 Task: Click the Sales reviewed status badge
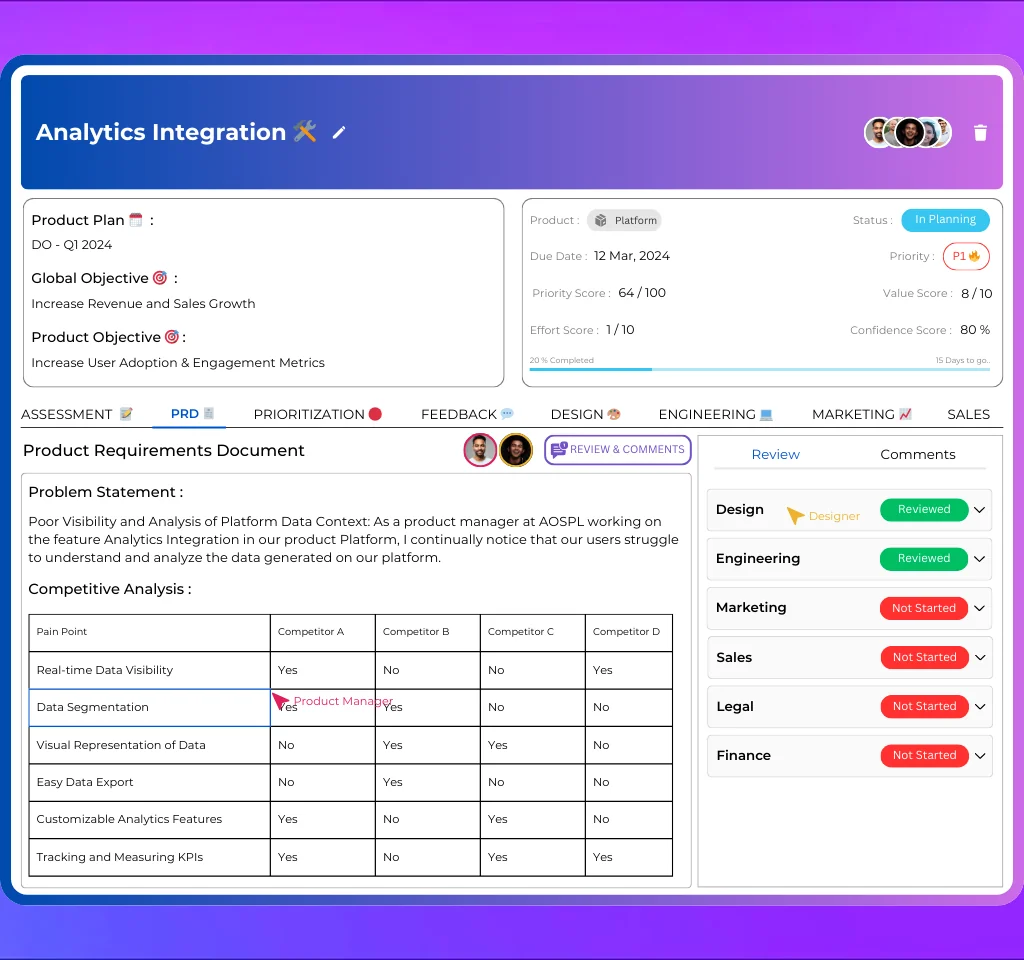924,657
